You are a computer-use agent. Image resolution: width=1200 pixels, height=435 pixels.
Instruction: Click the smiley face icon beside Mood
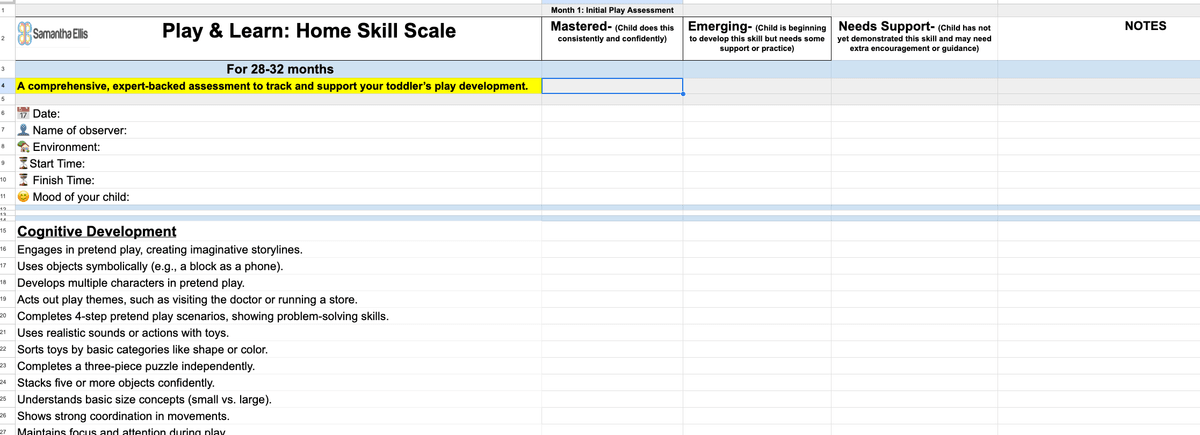(x=24, y=197)
